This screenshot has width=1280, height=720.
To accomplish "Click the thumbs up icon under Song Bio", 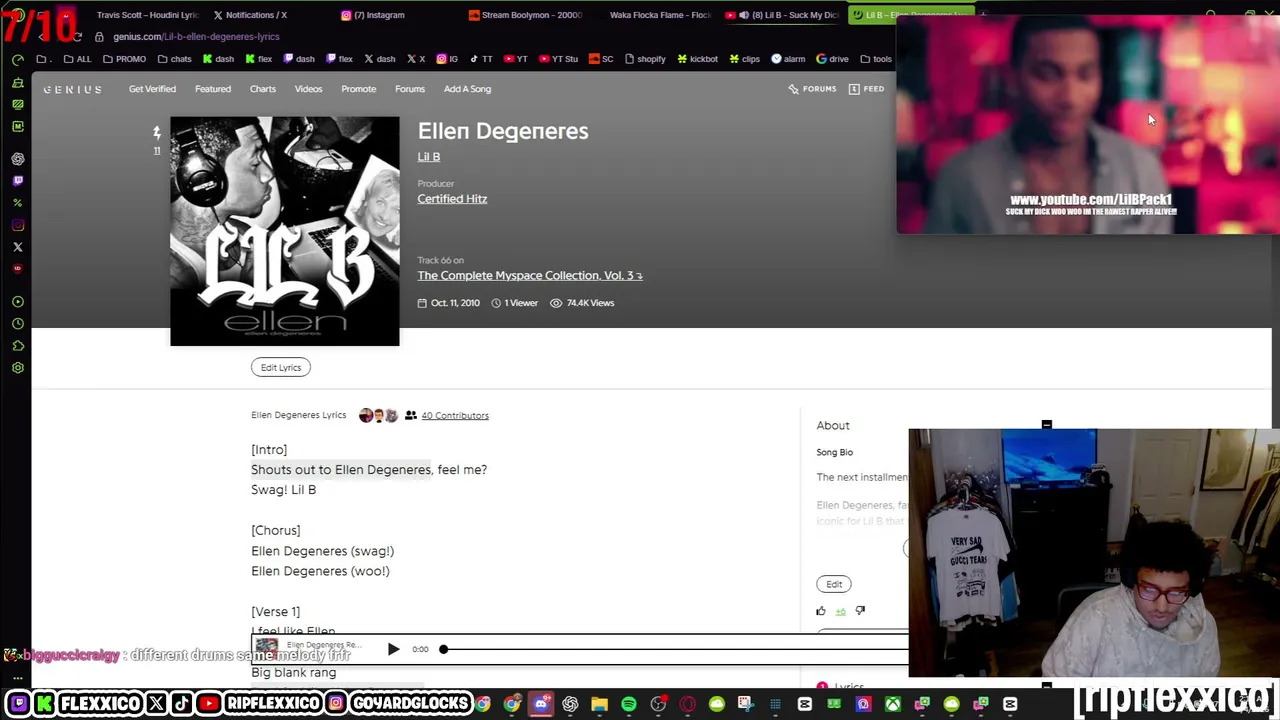I will 821,611.
